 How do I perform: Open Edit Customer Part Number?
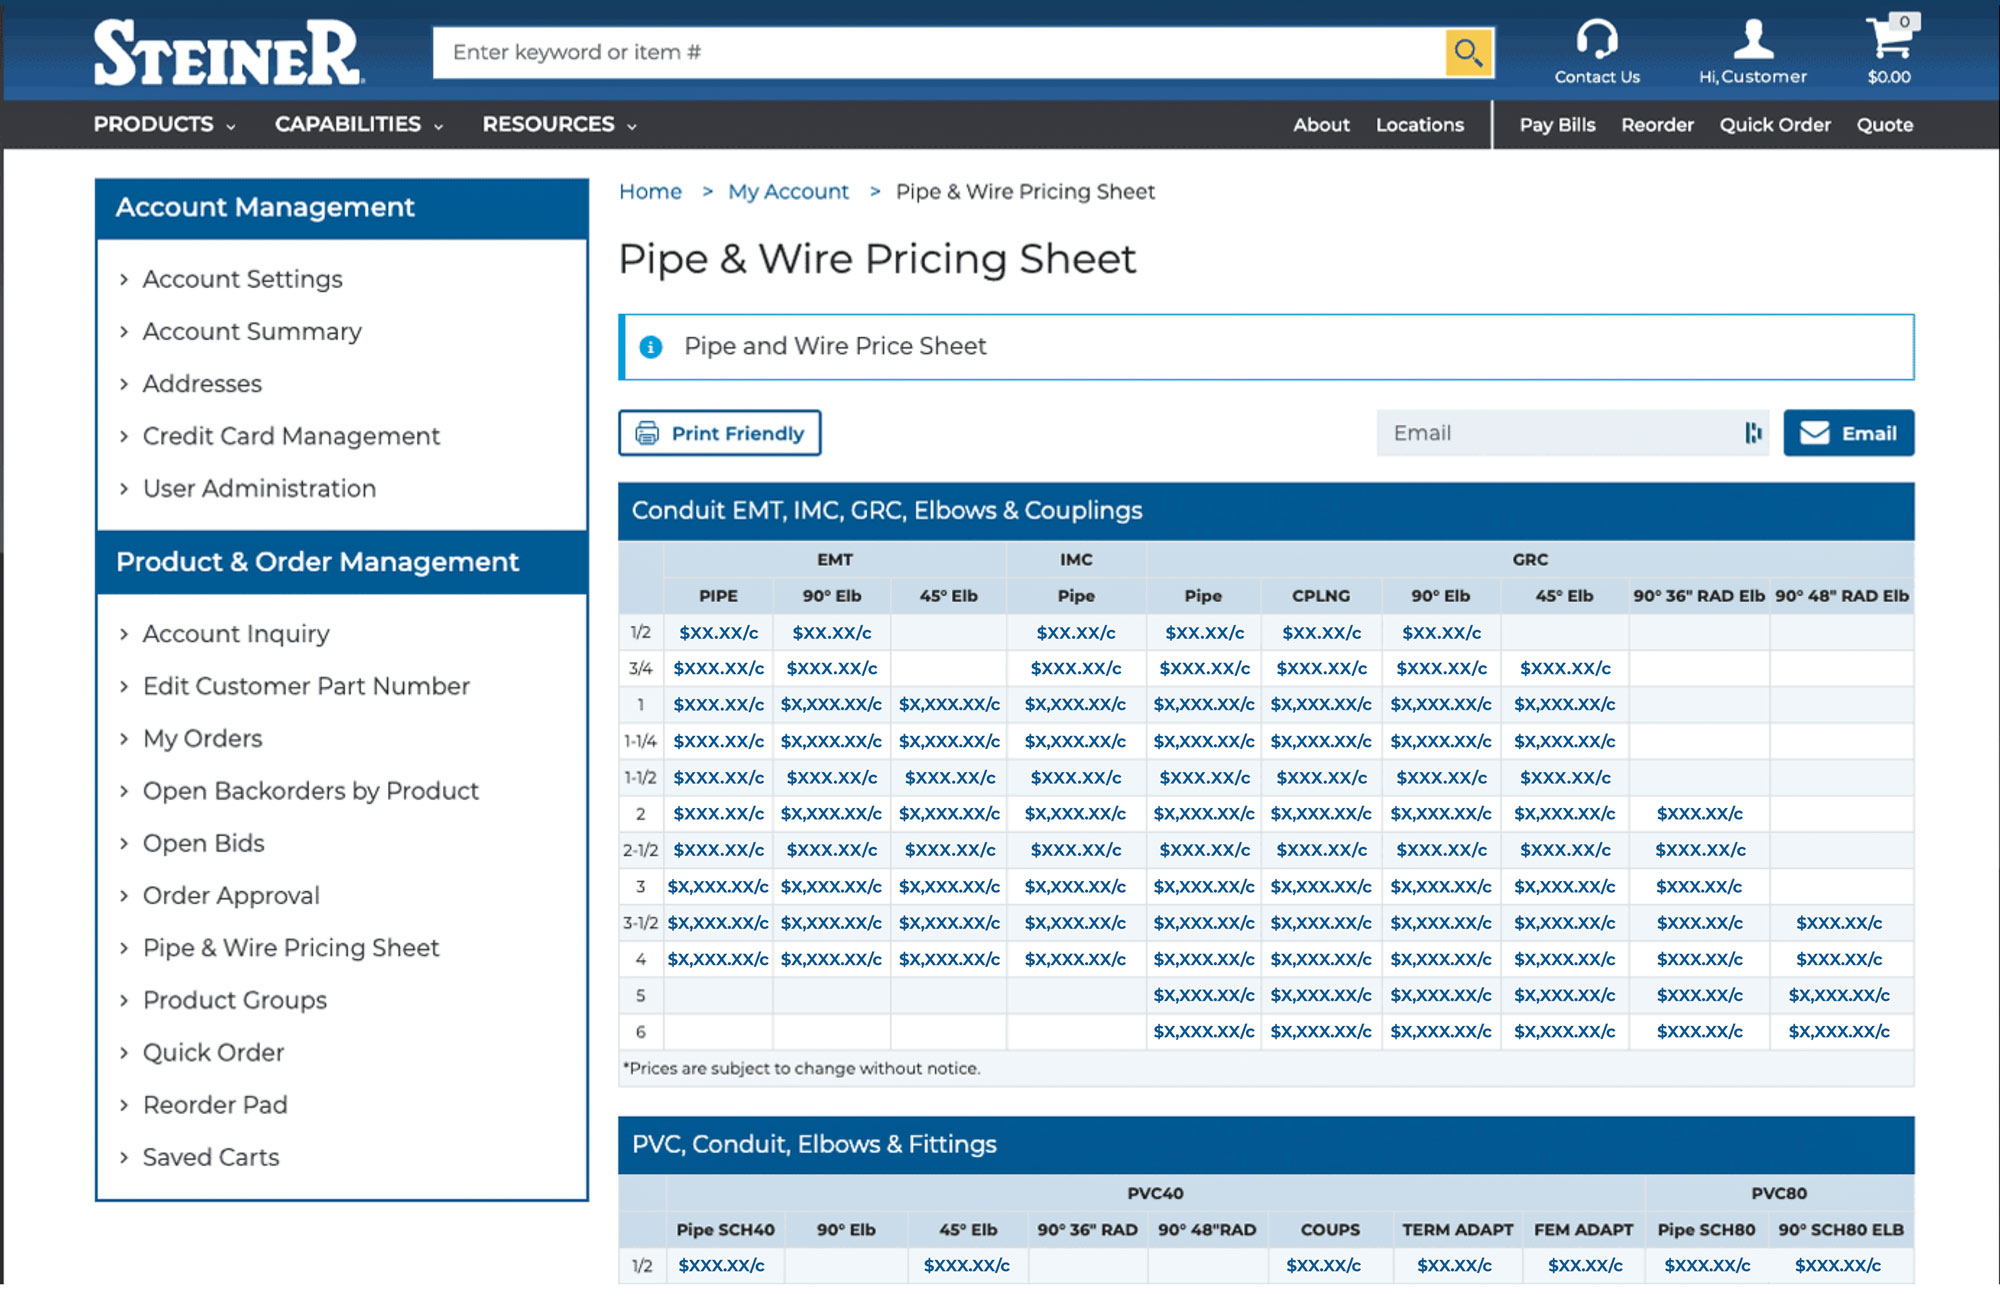coord(306,686)
